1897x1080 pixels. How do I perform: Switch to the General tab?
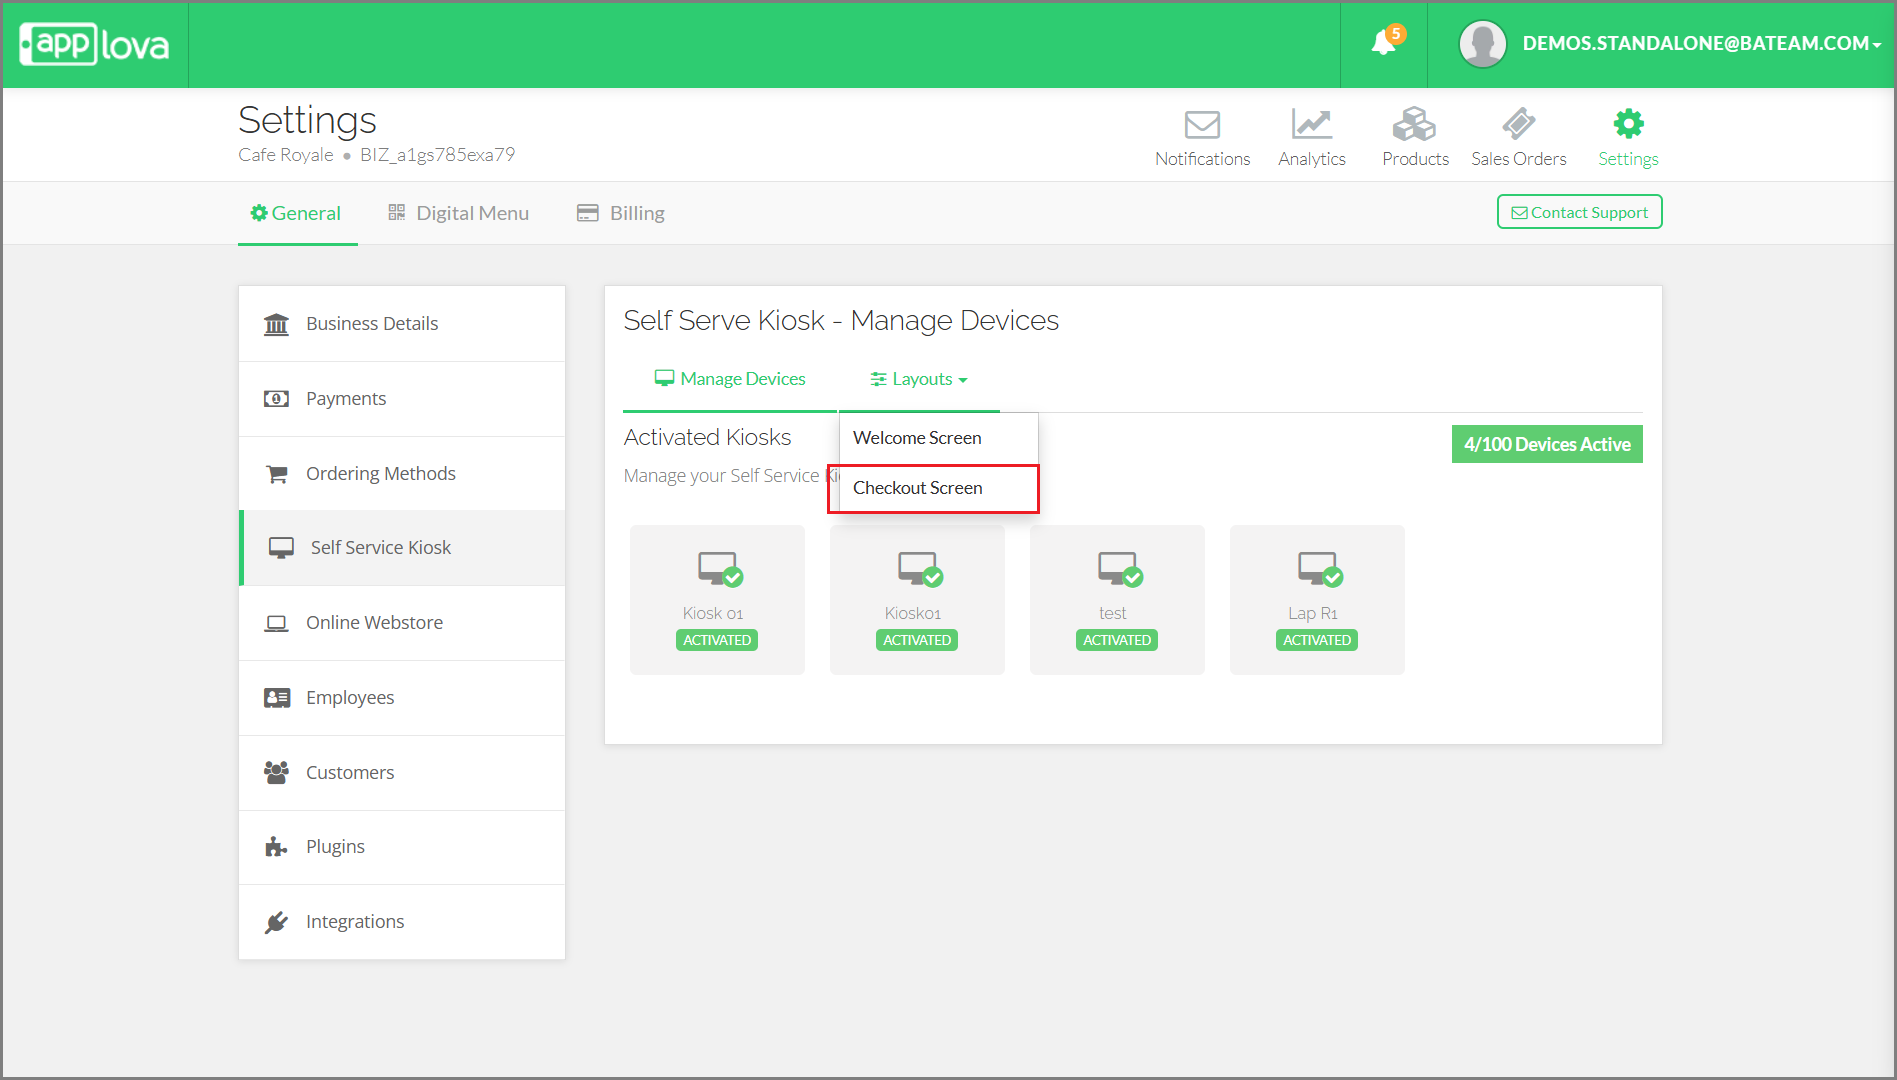[296, 213]
